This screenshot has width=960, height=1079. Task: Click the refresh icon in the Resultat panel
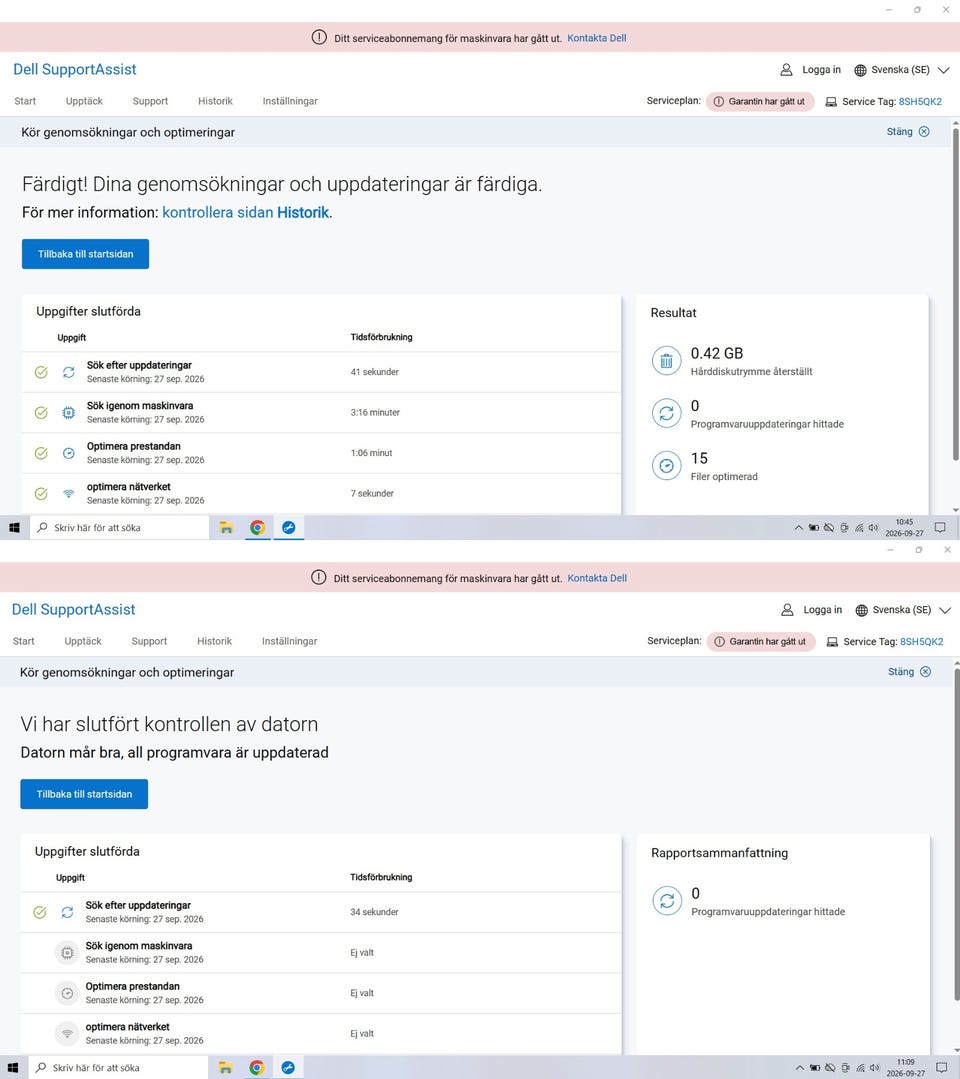666,414
